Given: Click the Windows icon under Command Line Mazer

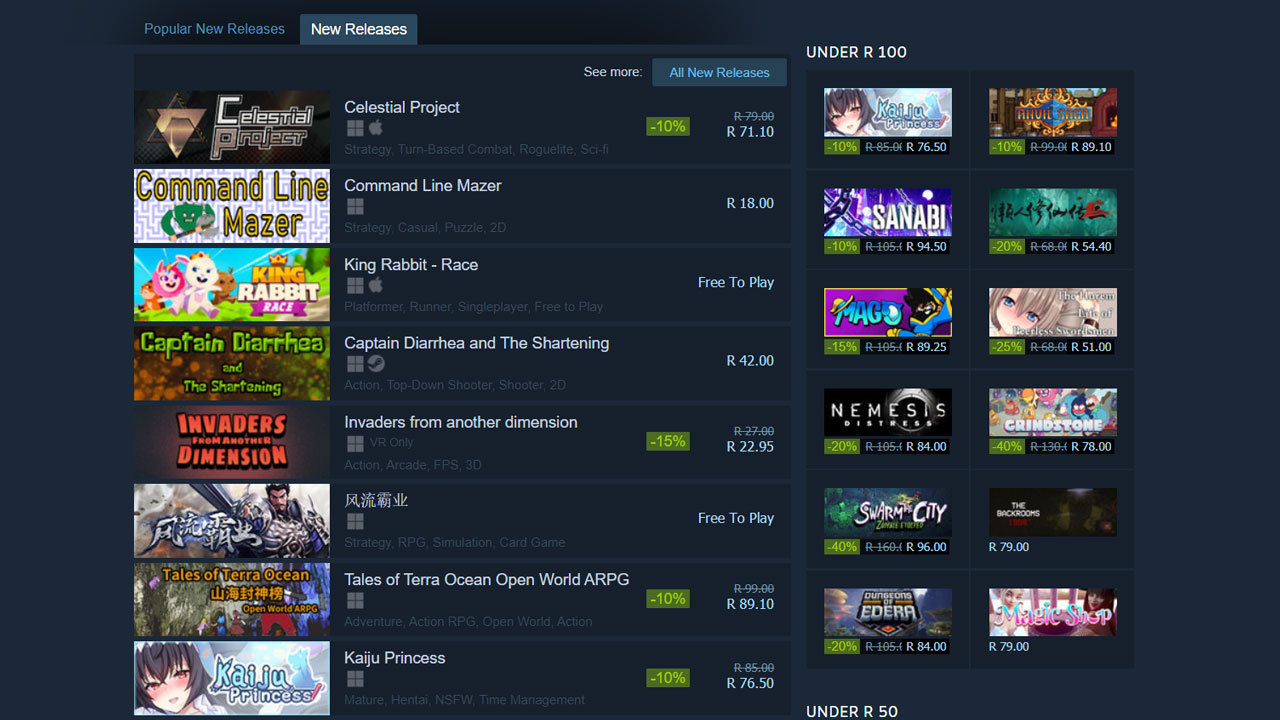Looking at the screenshot, I should click(355, 207).
